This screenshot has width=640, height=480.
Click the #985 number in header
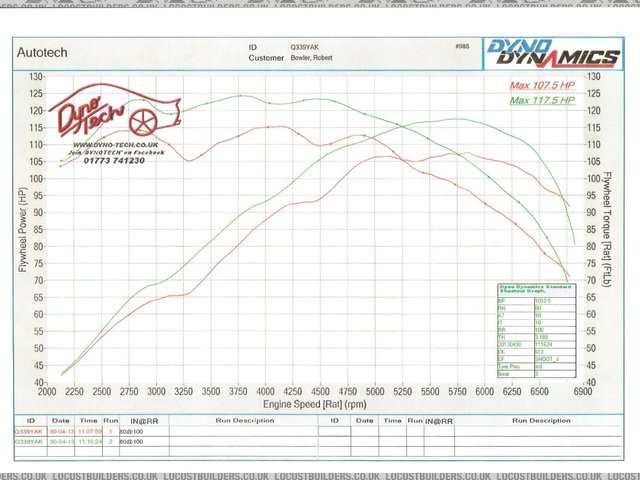pos(461,47)
